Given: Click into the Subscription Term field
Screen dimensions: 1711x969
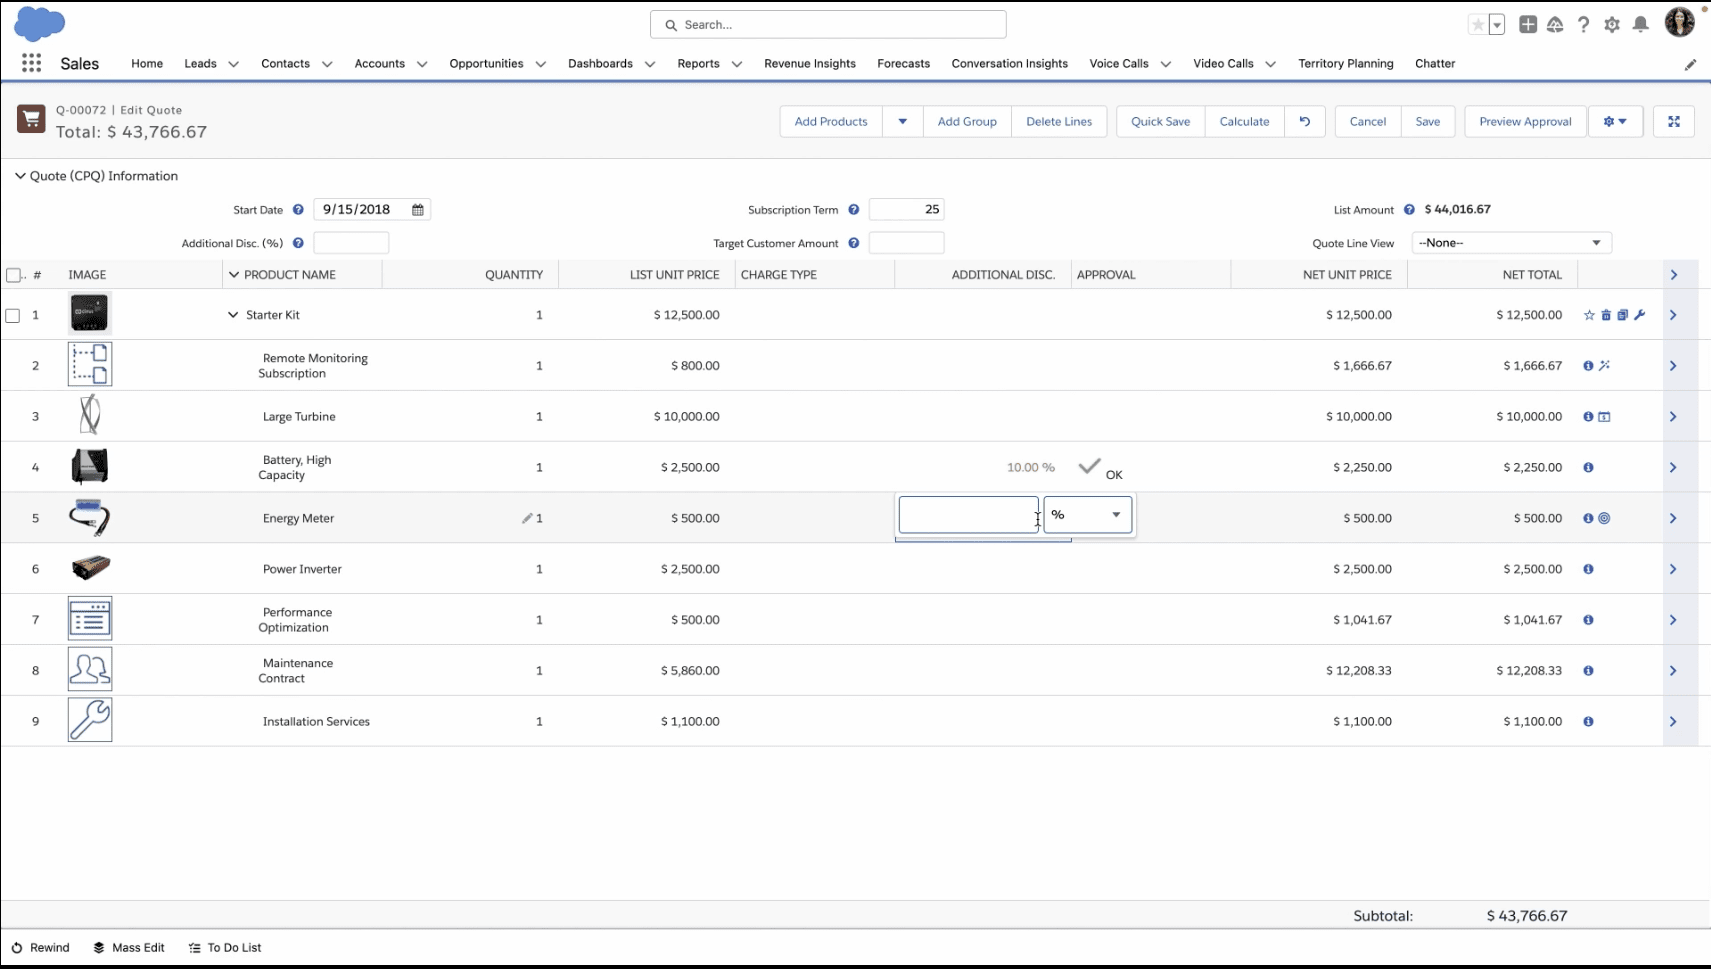Looking at the screenshot, I should (906, 210).
